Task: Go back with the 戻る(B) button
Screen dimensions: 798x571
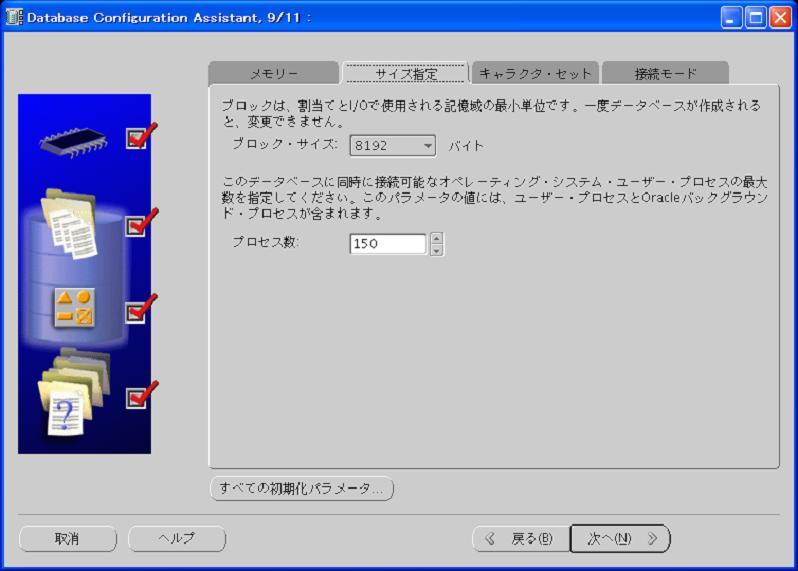Action: pyautogui.click(x=521, y=538)
